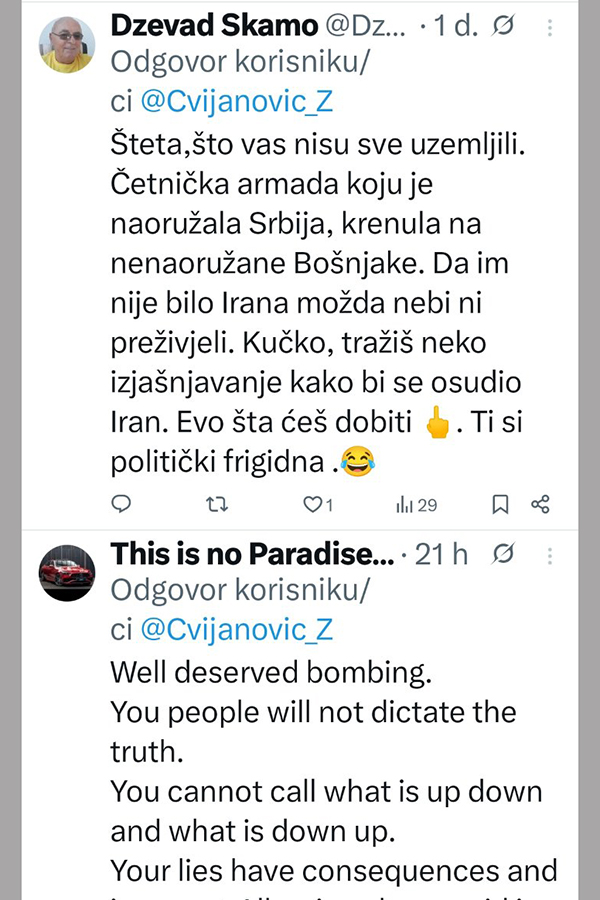Bookmark Dzevad Skamo's tweet
600x900 pixels.
click(x=501, y=505)
